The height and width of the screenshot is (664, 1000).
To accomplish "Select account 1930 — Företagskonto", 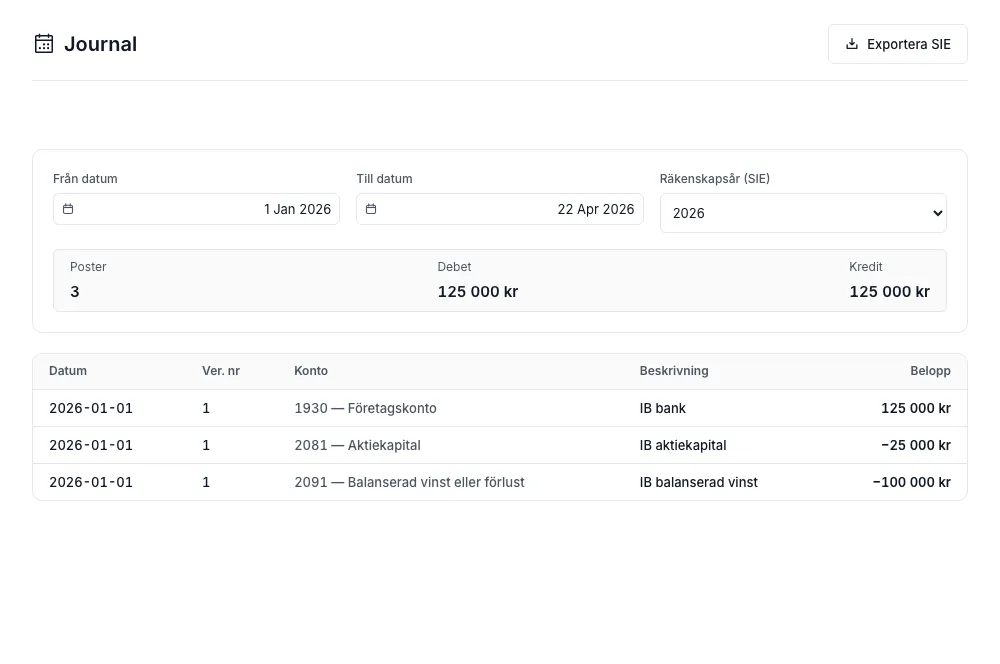I will pos(365,408).
